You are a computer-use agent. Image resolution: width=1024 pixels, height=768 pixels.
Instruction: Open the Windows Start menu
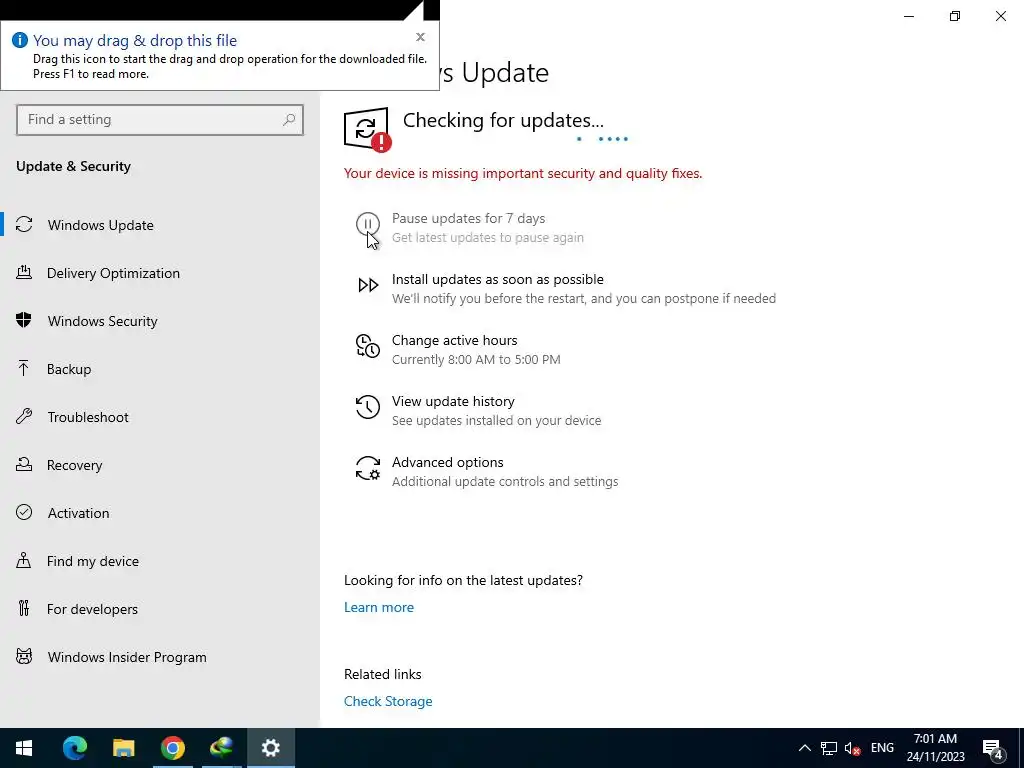tap(24, 748)
